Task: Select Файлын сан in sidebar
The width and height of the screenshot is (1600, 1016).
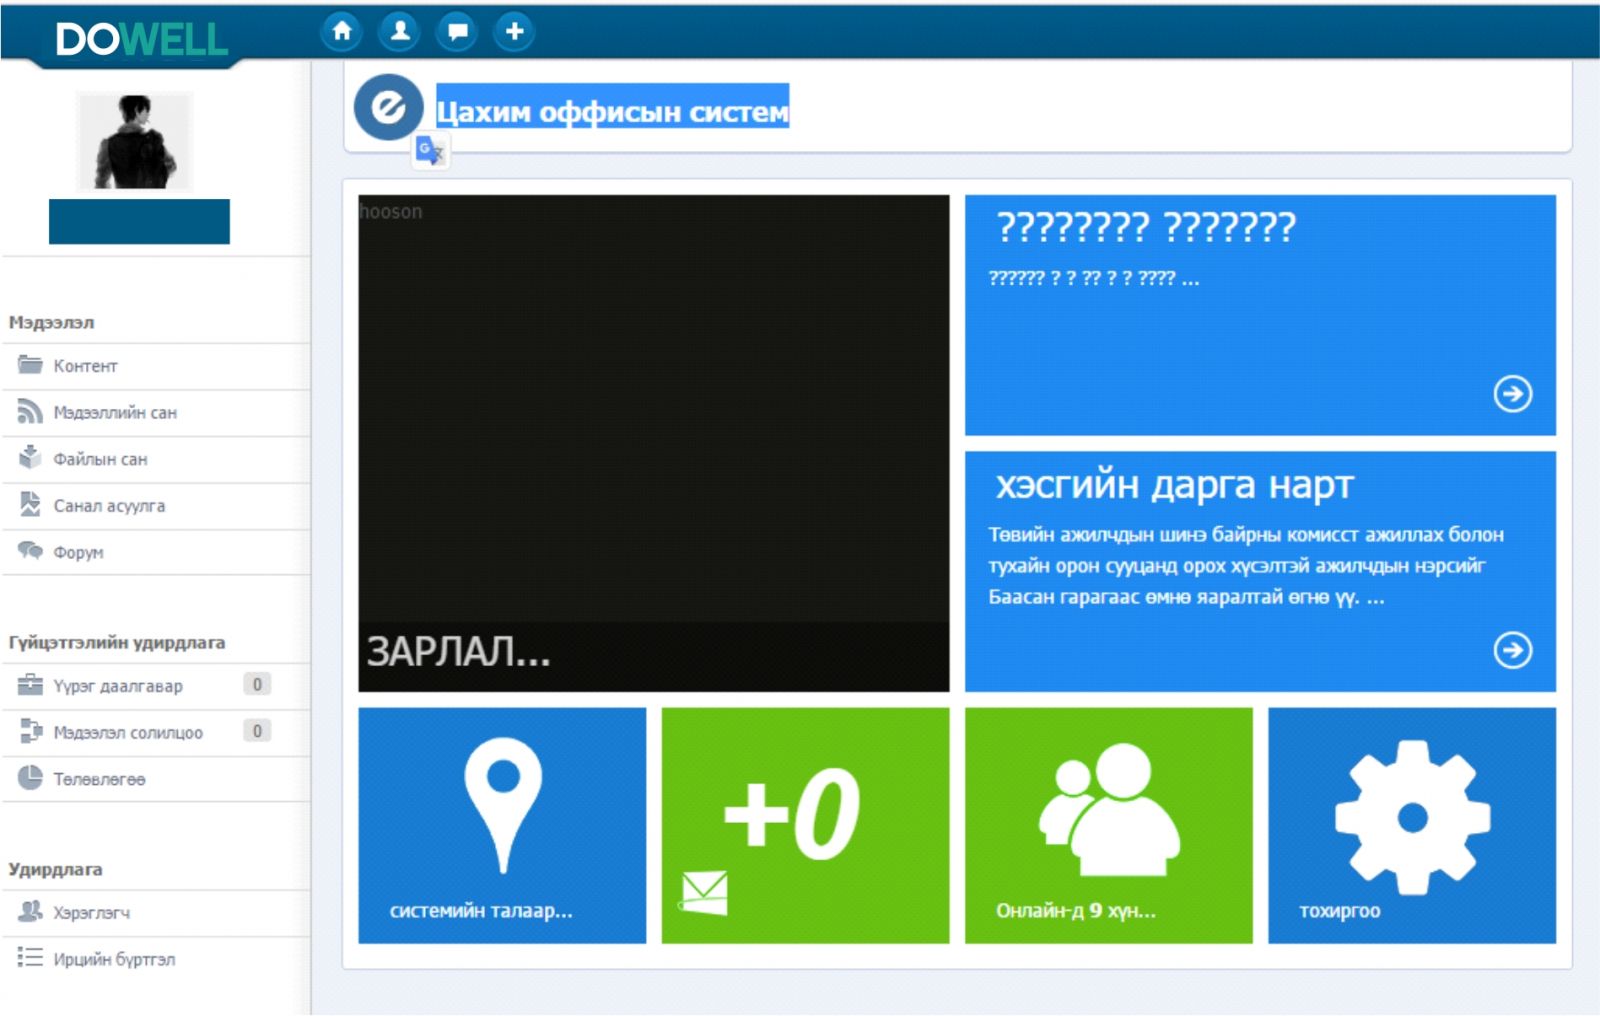Action: (x=100, y=459)
